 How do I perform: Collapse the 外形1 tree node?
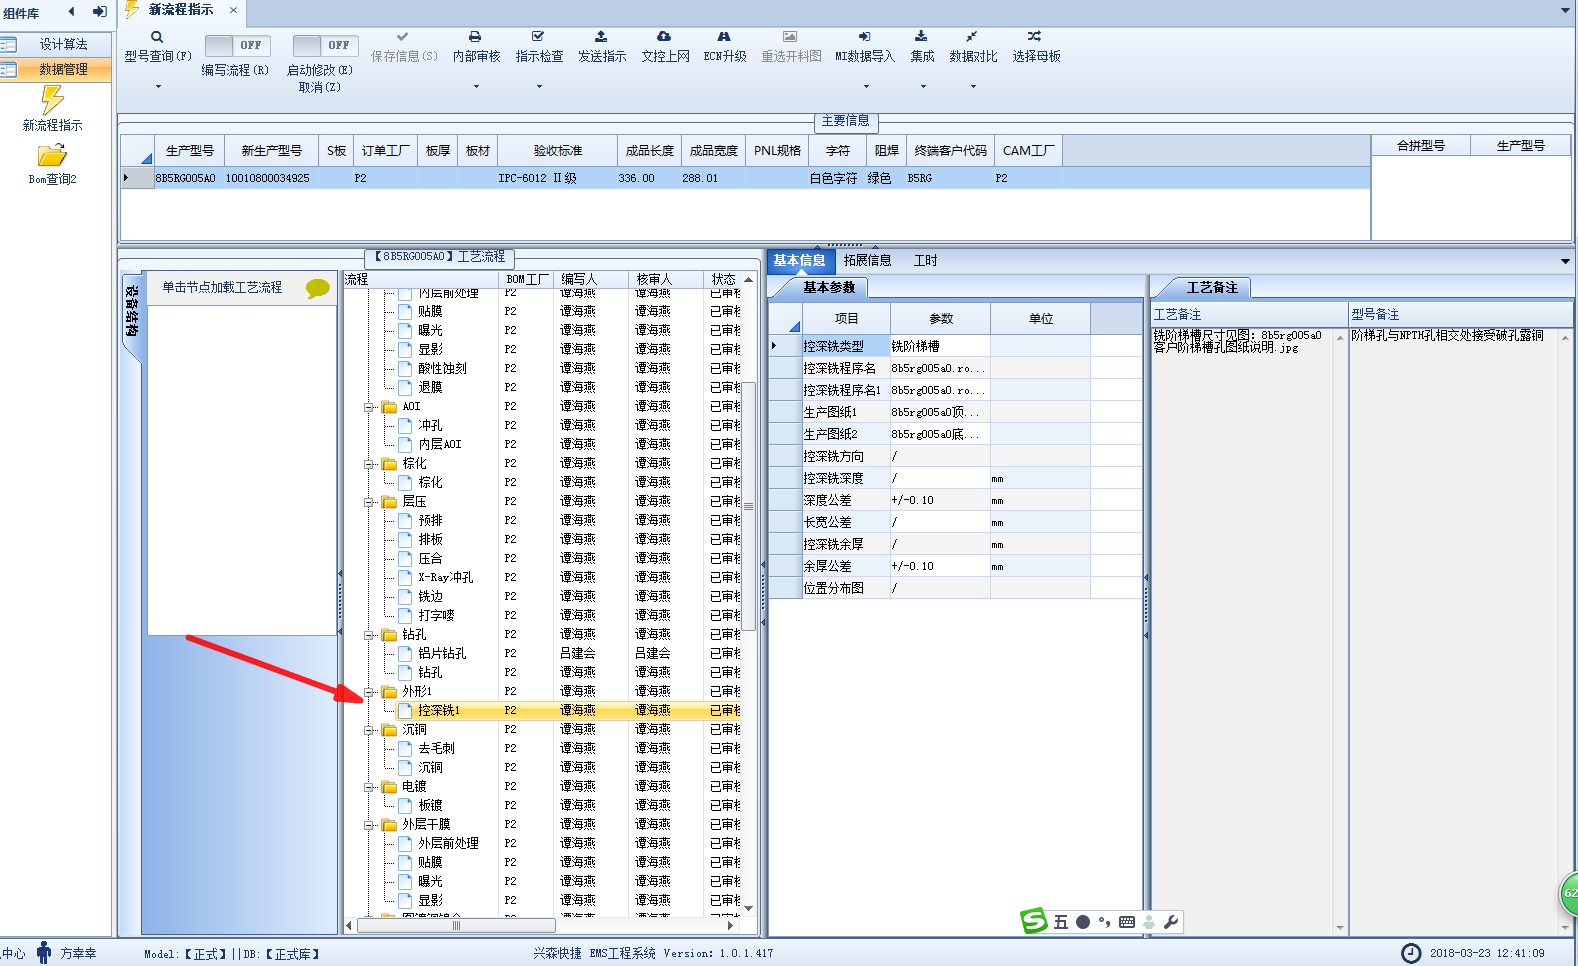pyautogui.click(x=369, y=692)
